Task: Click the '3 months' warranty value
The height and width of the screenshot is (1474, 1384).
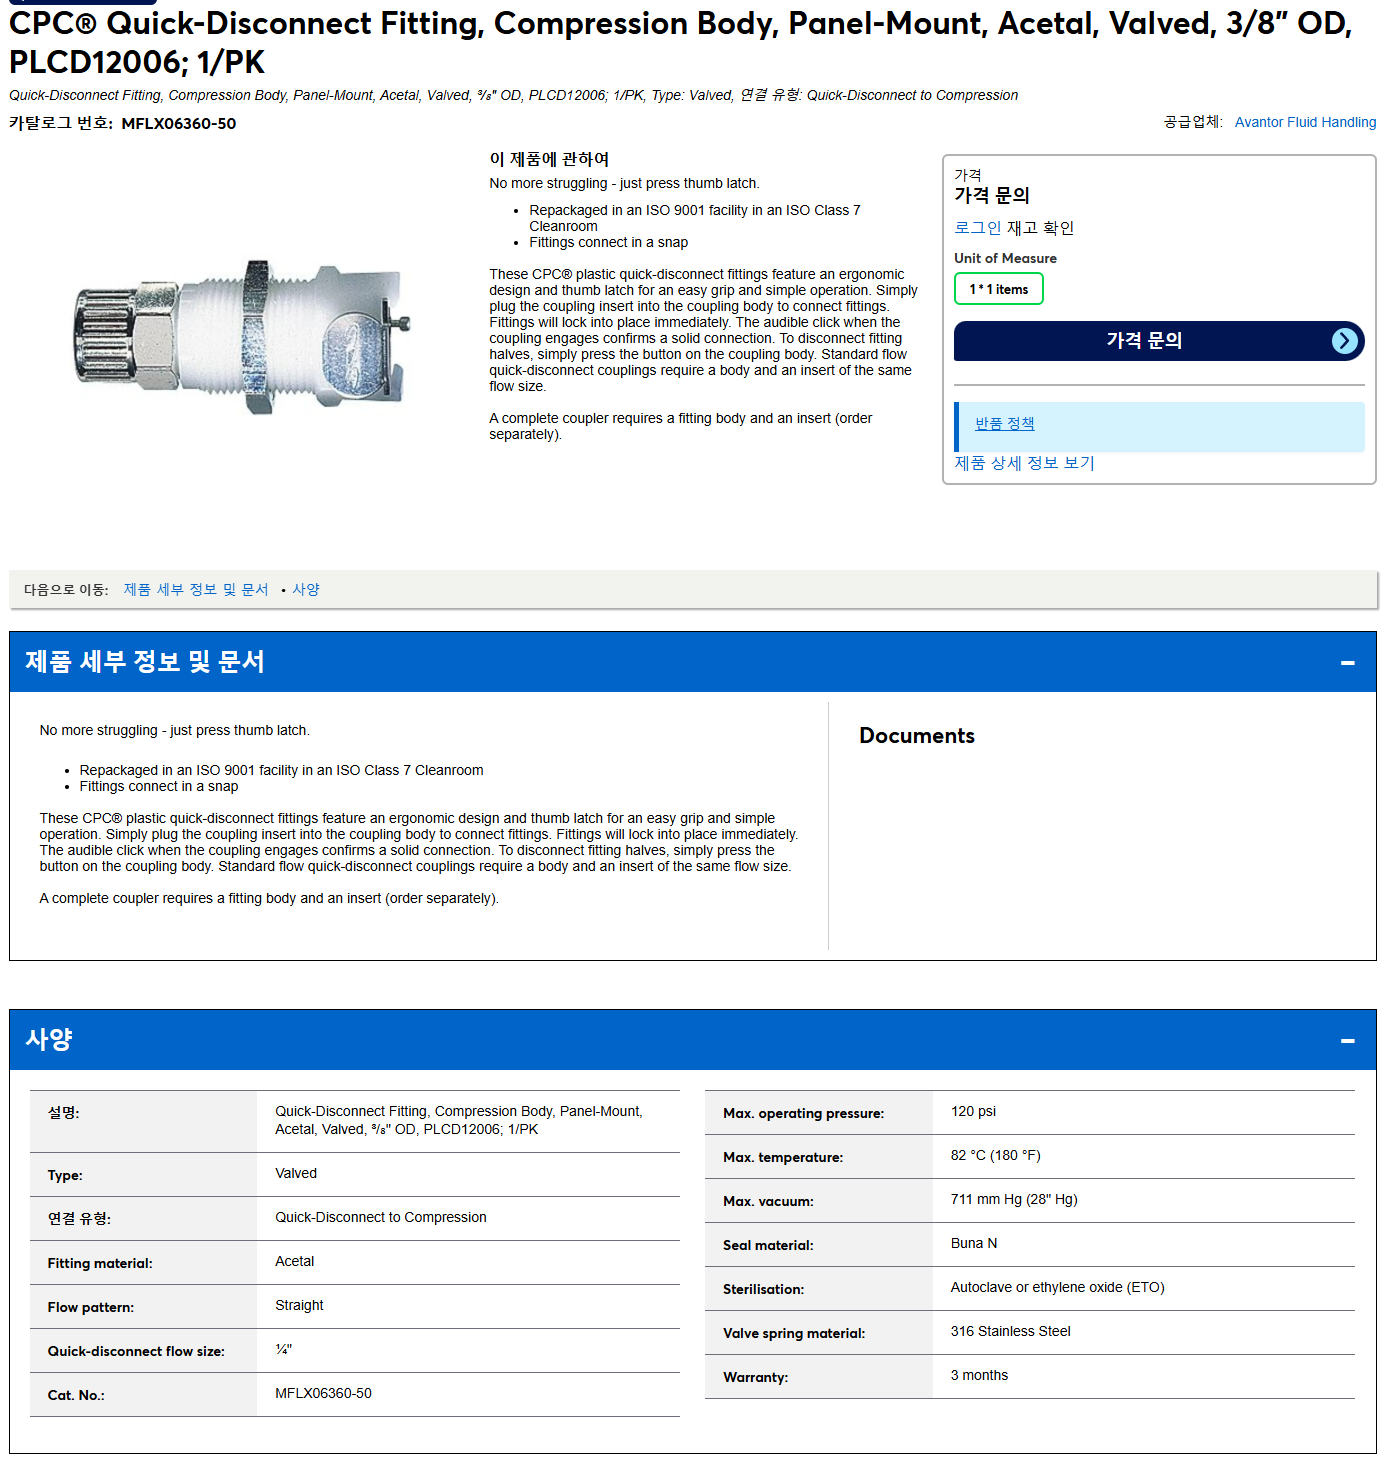Action: coord(979,1376)
